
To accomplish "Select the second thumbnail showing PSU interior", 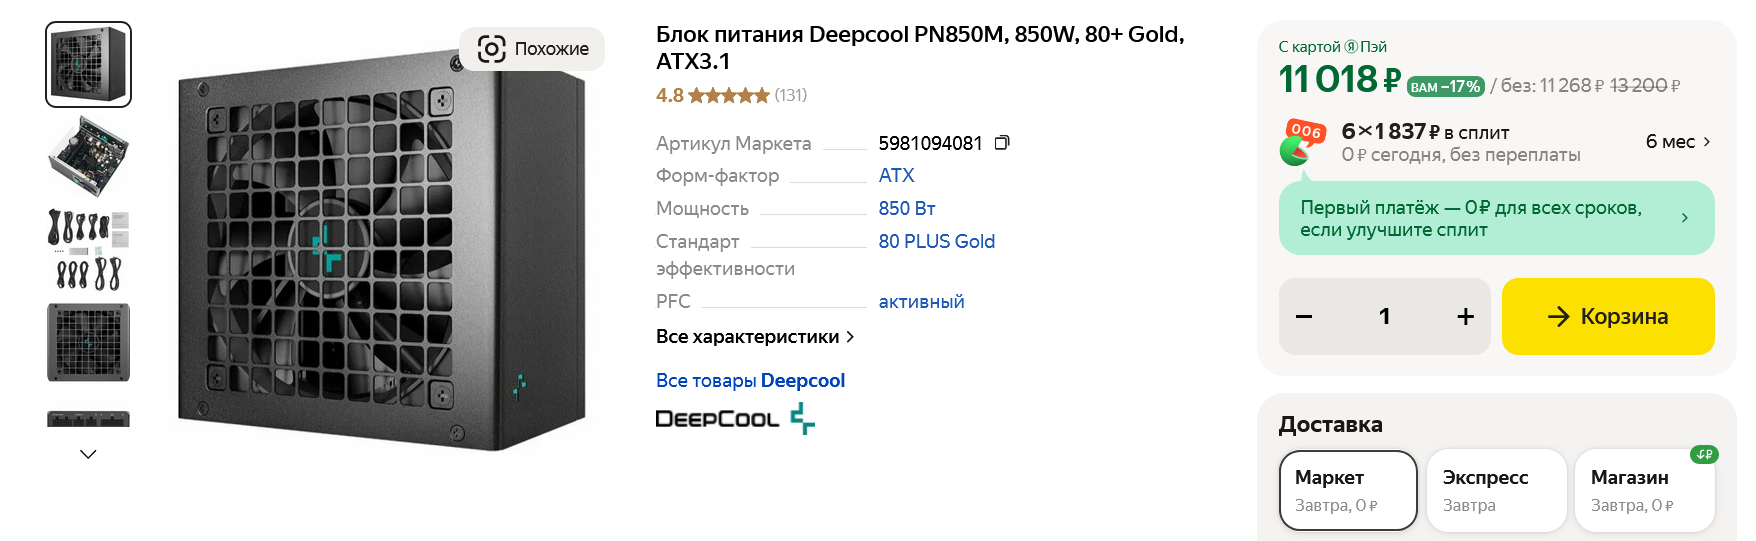I will point(89,156).
